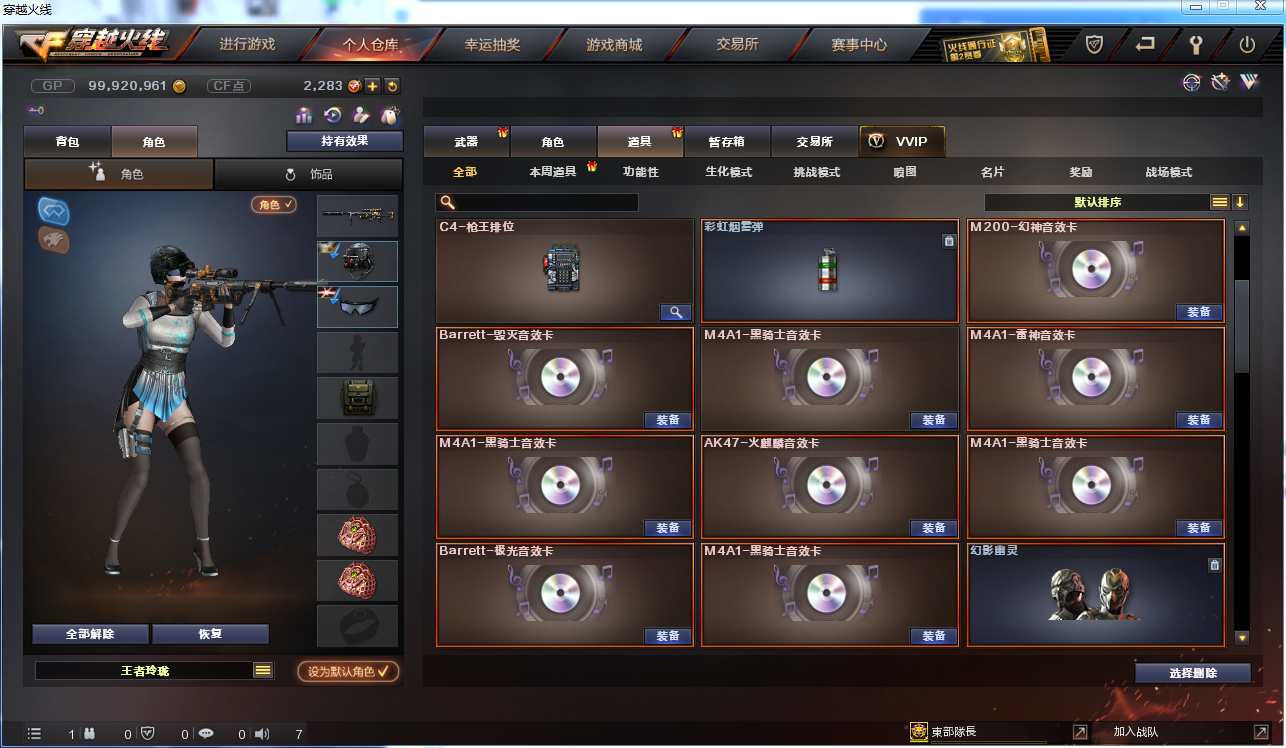Open the VVIP tab
Screen dimensions: 1286x748
coord(902,141)
